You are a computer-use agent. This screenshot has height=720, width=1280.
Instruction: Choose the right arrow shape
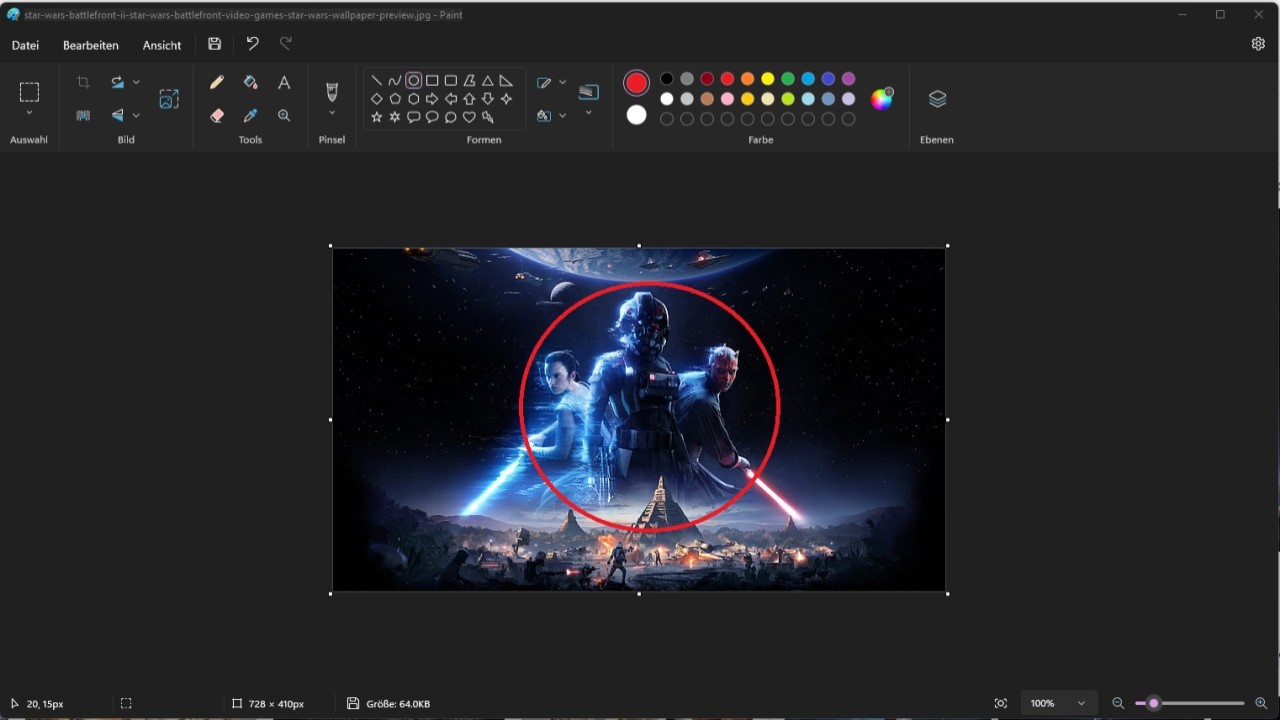432,99
